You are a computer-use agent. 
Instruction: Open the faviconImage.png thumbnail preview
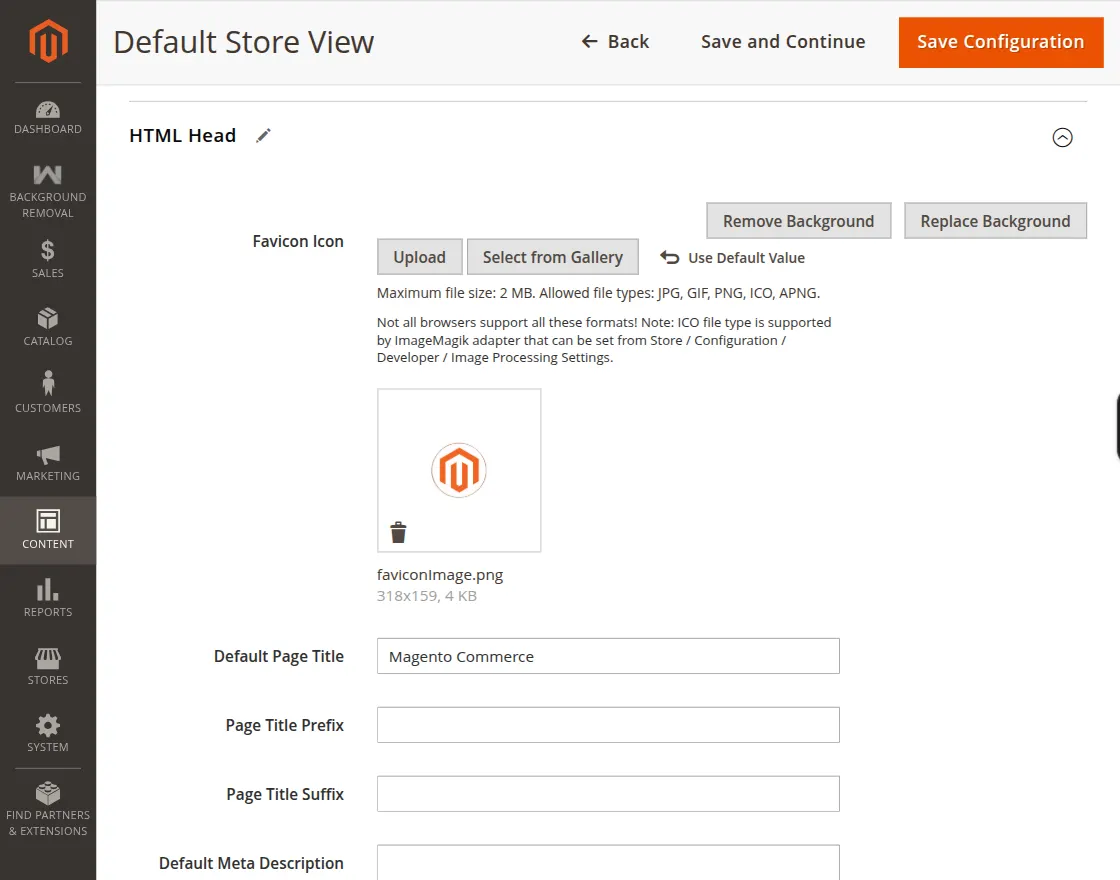459,469
